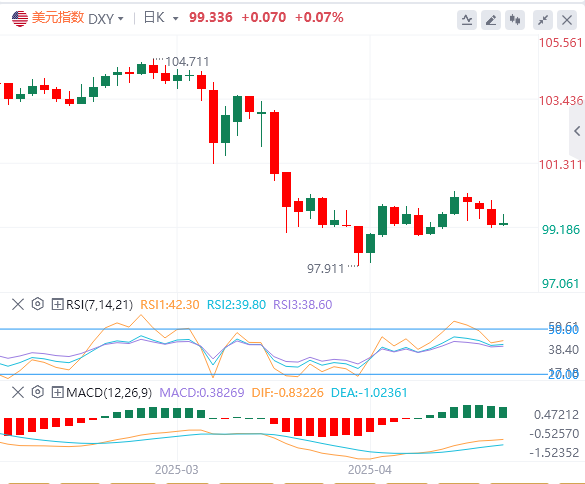Viewport: 585px width, 484px height.
Task: Click the 104.711 high price label
Action: (x=187, y=62)
